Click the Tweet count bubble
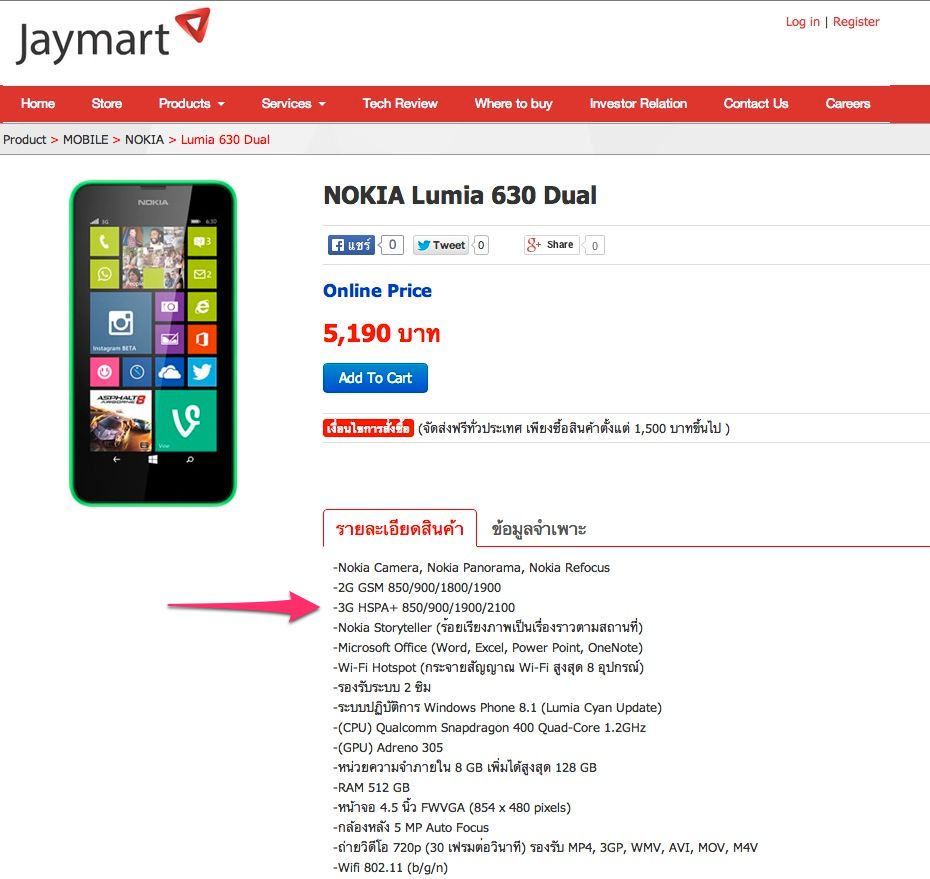The image size is (930, 879). (x=481, y=245)
